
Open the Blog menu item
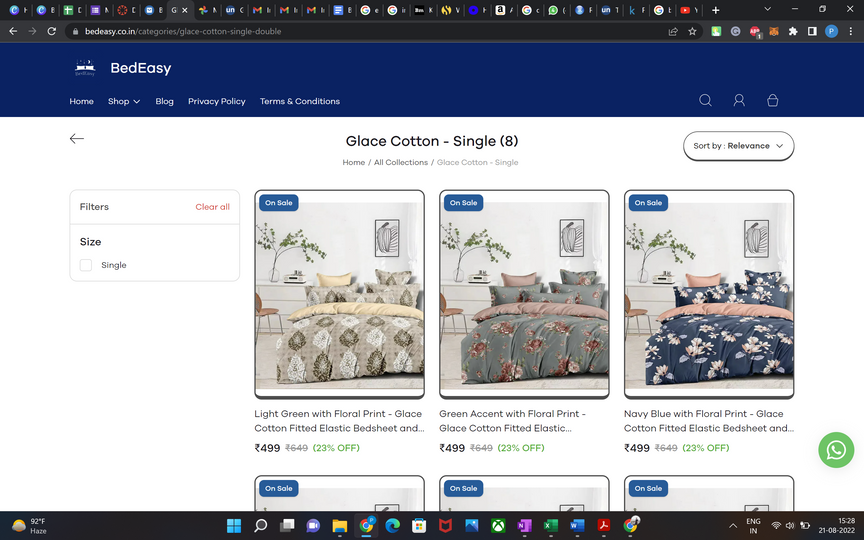point(164,101)
